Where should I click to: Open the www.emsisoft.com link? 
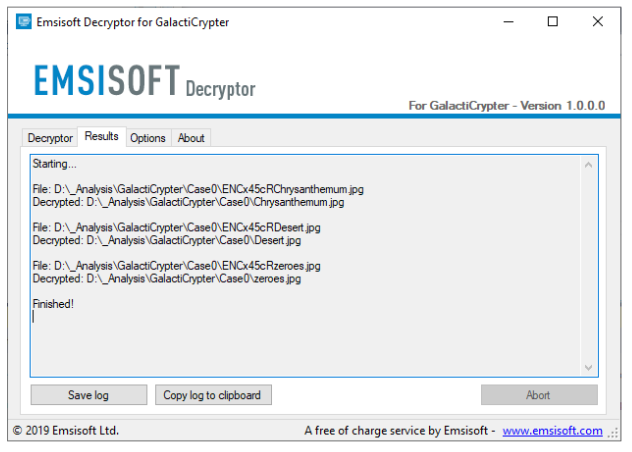click(x=552, y=431)
